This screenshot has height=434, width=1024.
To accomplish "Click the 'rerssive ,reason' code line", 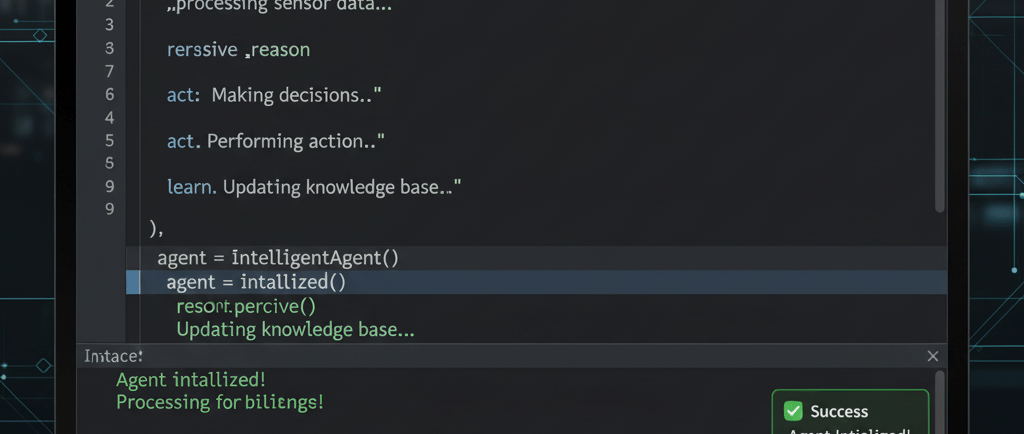I will [x=239, y=48].
